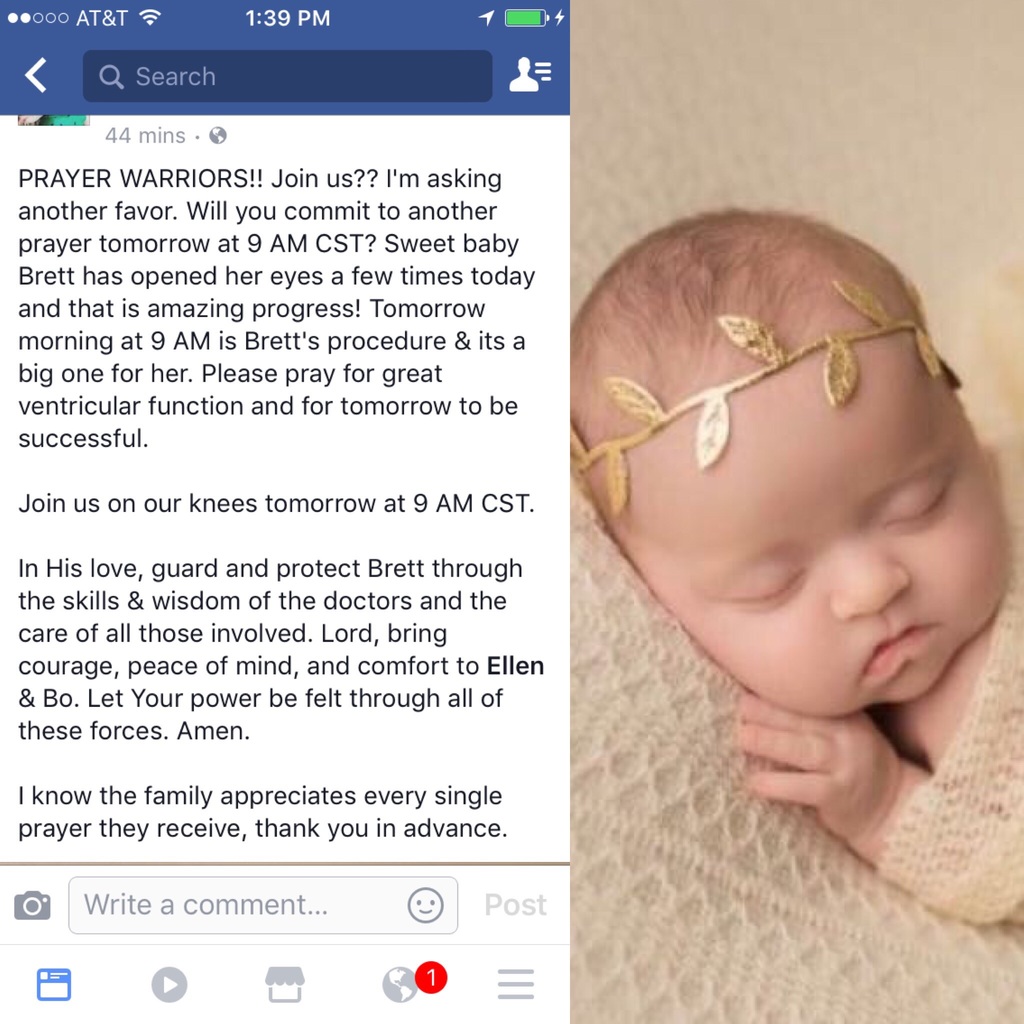Open the Marketplace storefront tab
Screen dimensions: 1024x1024
click(x=285, y=984)
